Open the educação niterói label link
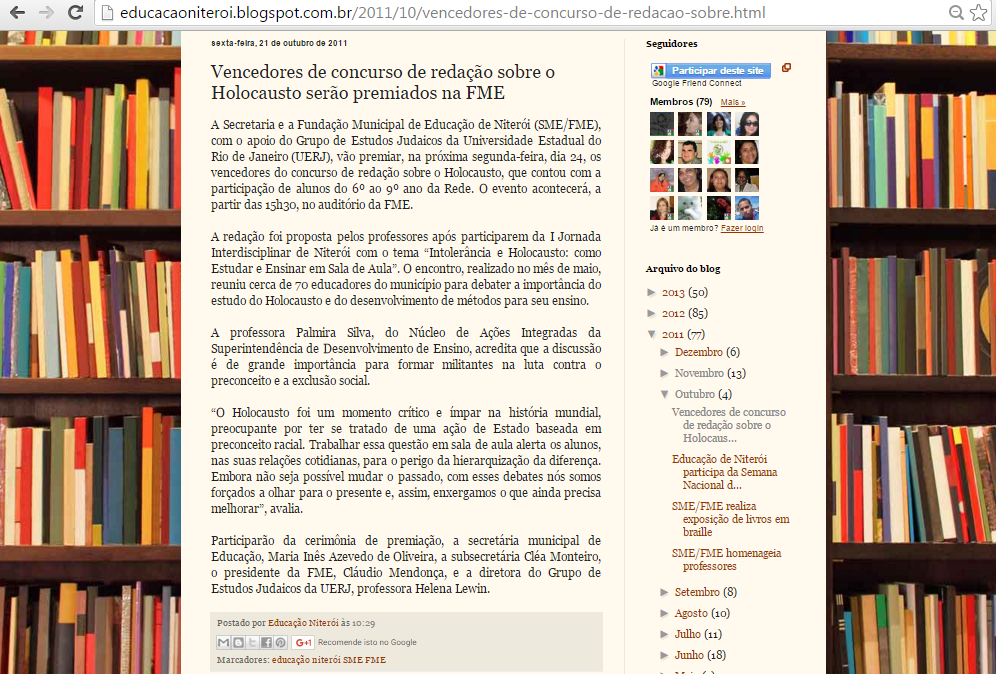This screenshot has width=996, height=674. (x=306, y=660)
